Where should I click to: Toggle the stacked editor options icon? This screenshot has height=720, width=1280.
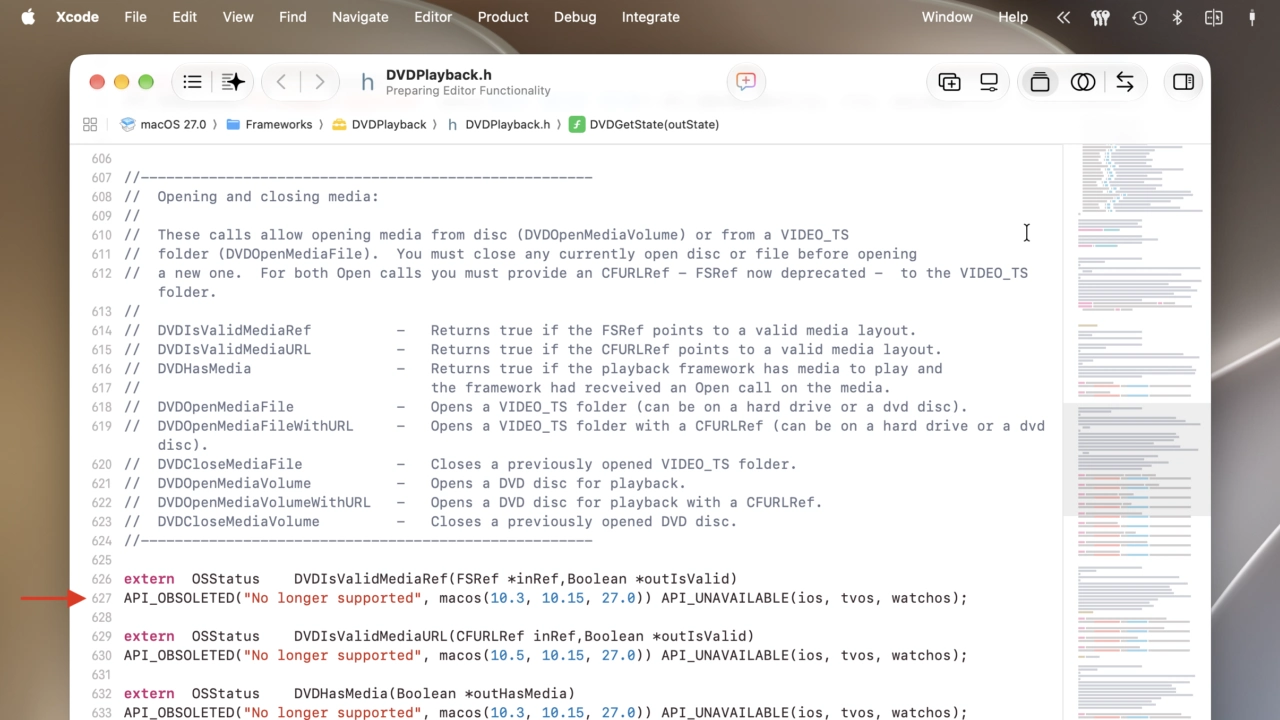click(x=1040, y=82)
